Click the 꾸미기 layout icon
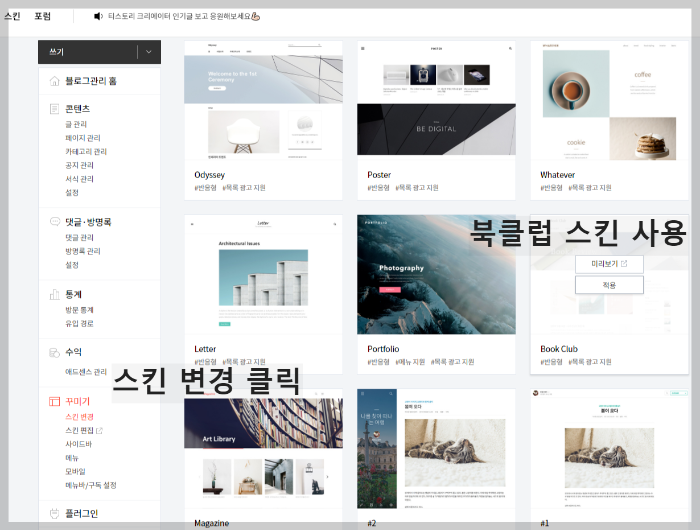The width and height of the screenshot is (700, 530). (x=54, y=401)
